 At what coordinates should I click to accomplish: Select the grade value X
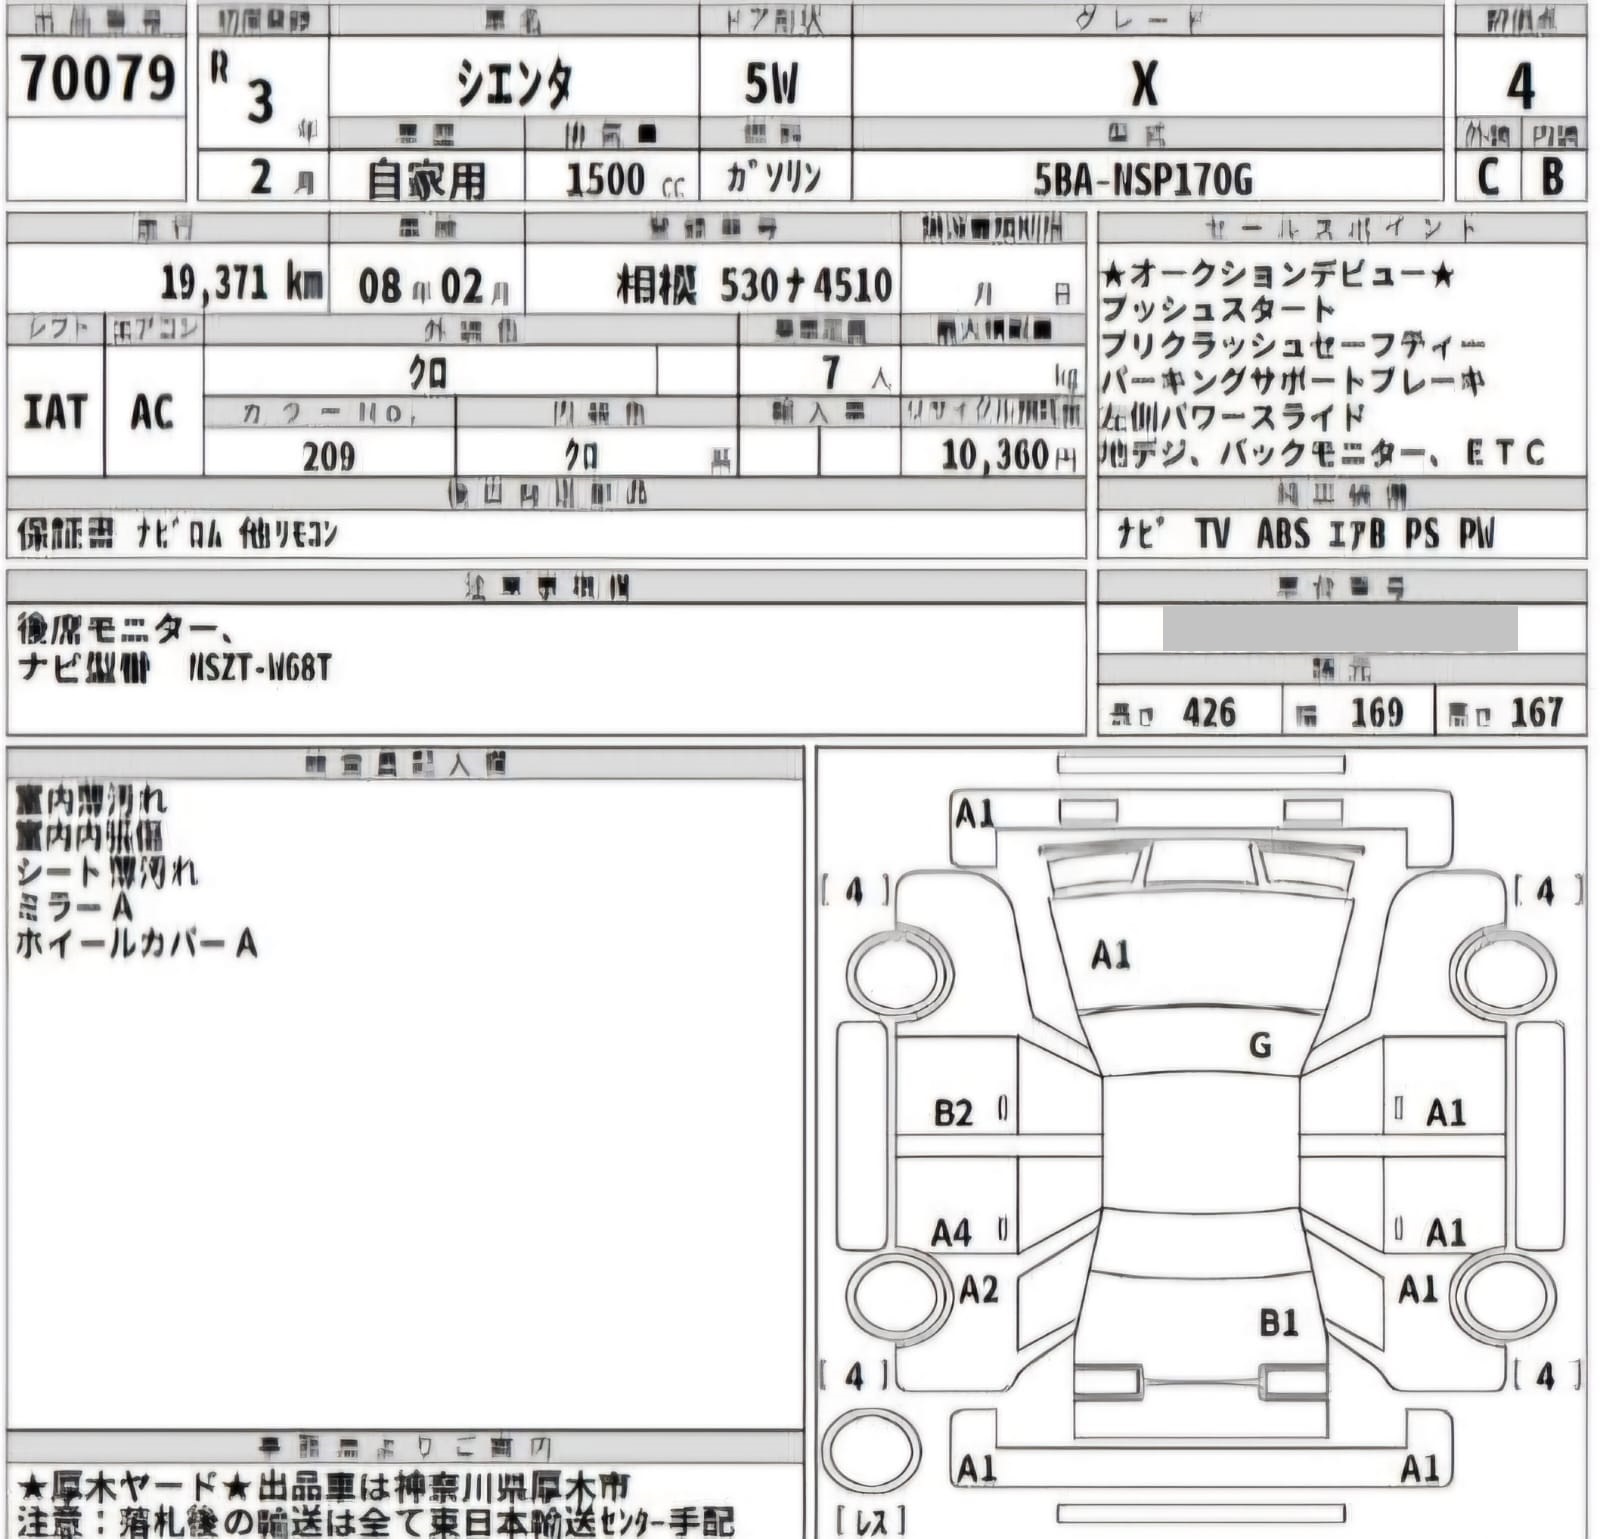tap(1145, 84)
